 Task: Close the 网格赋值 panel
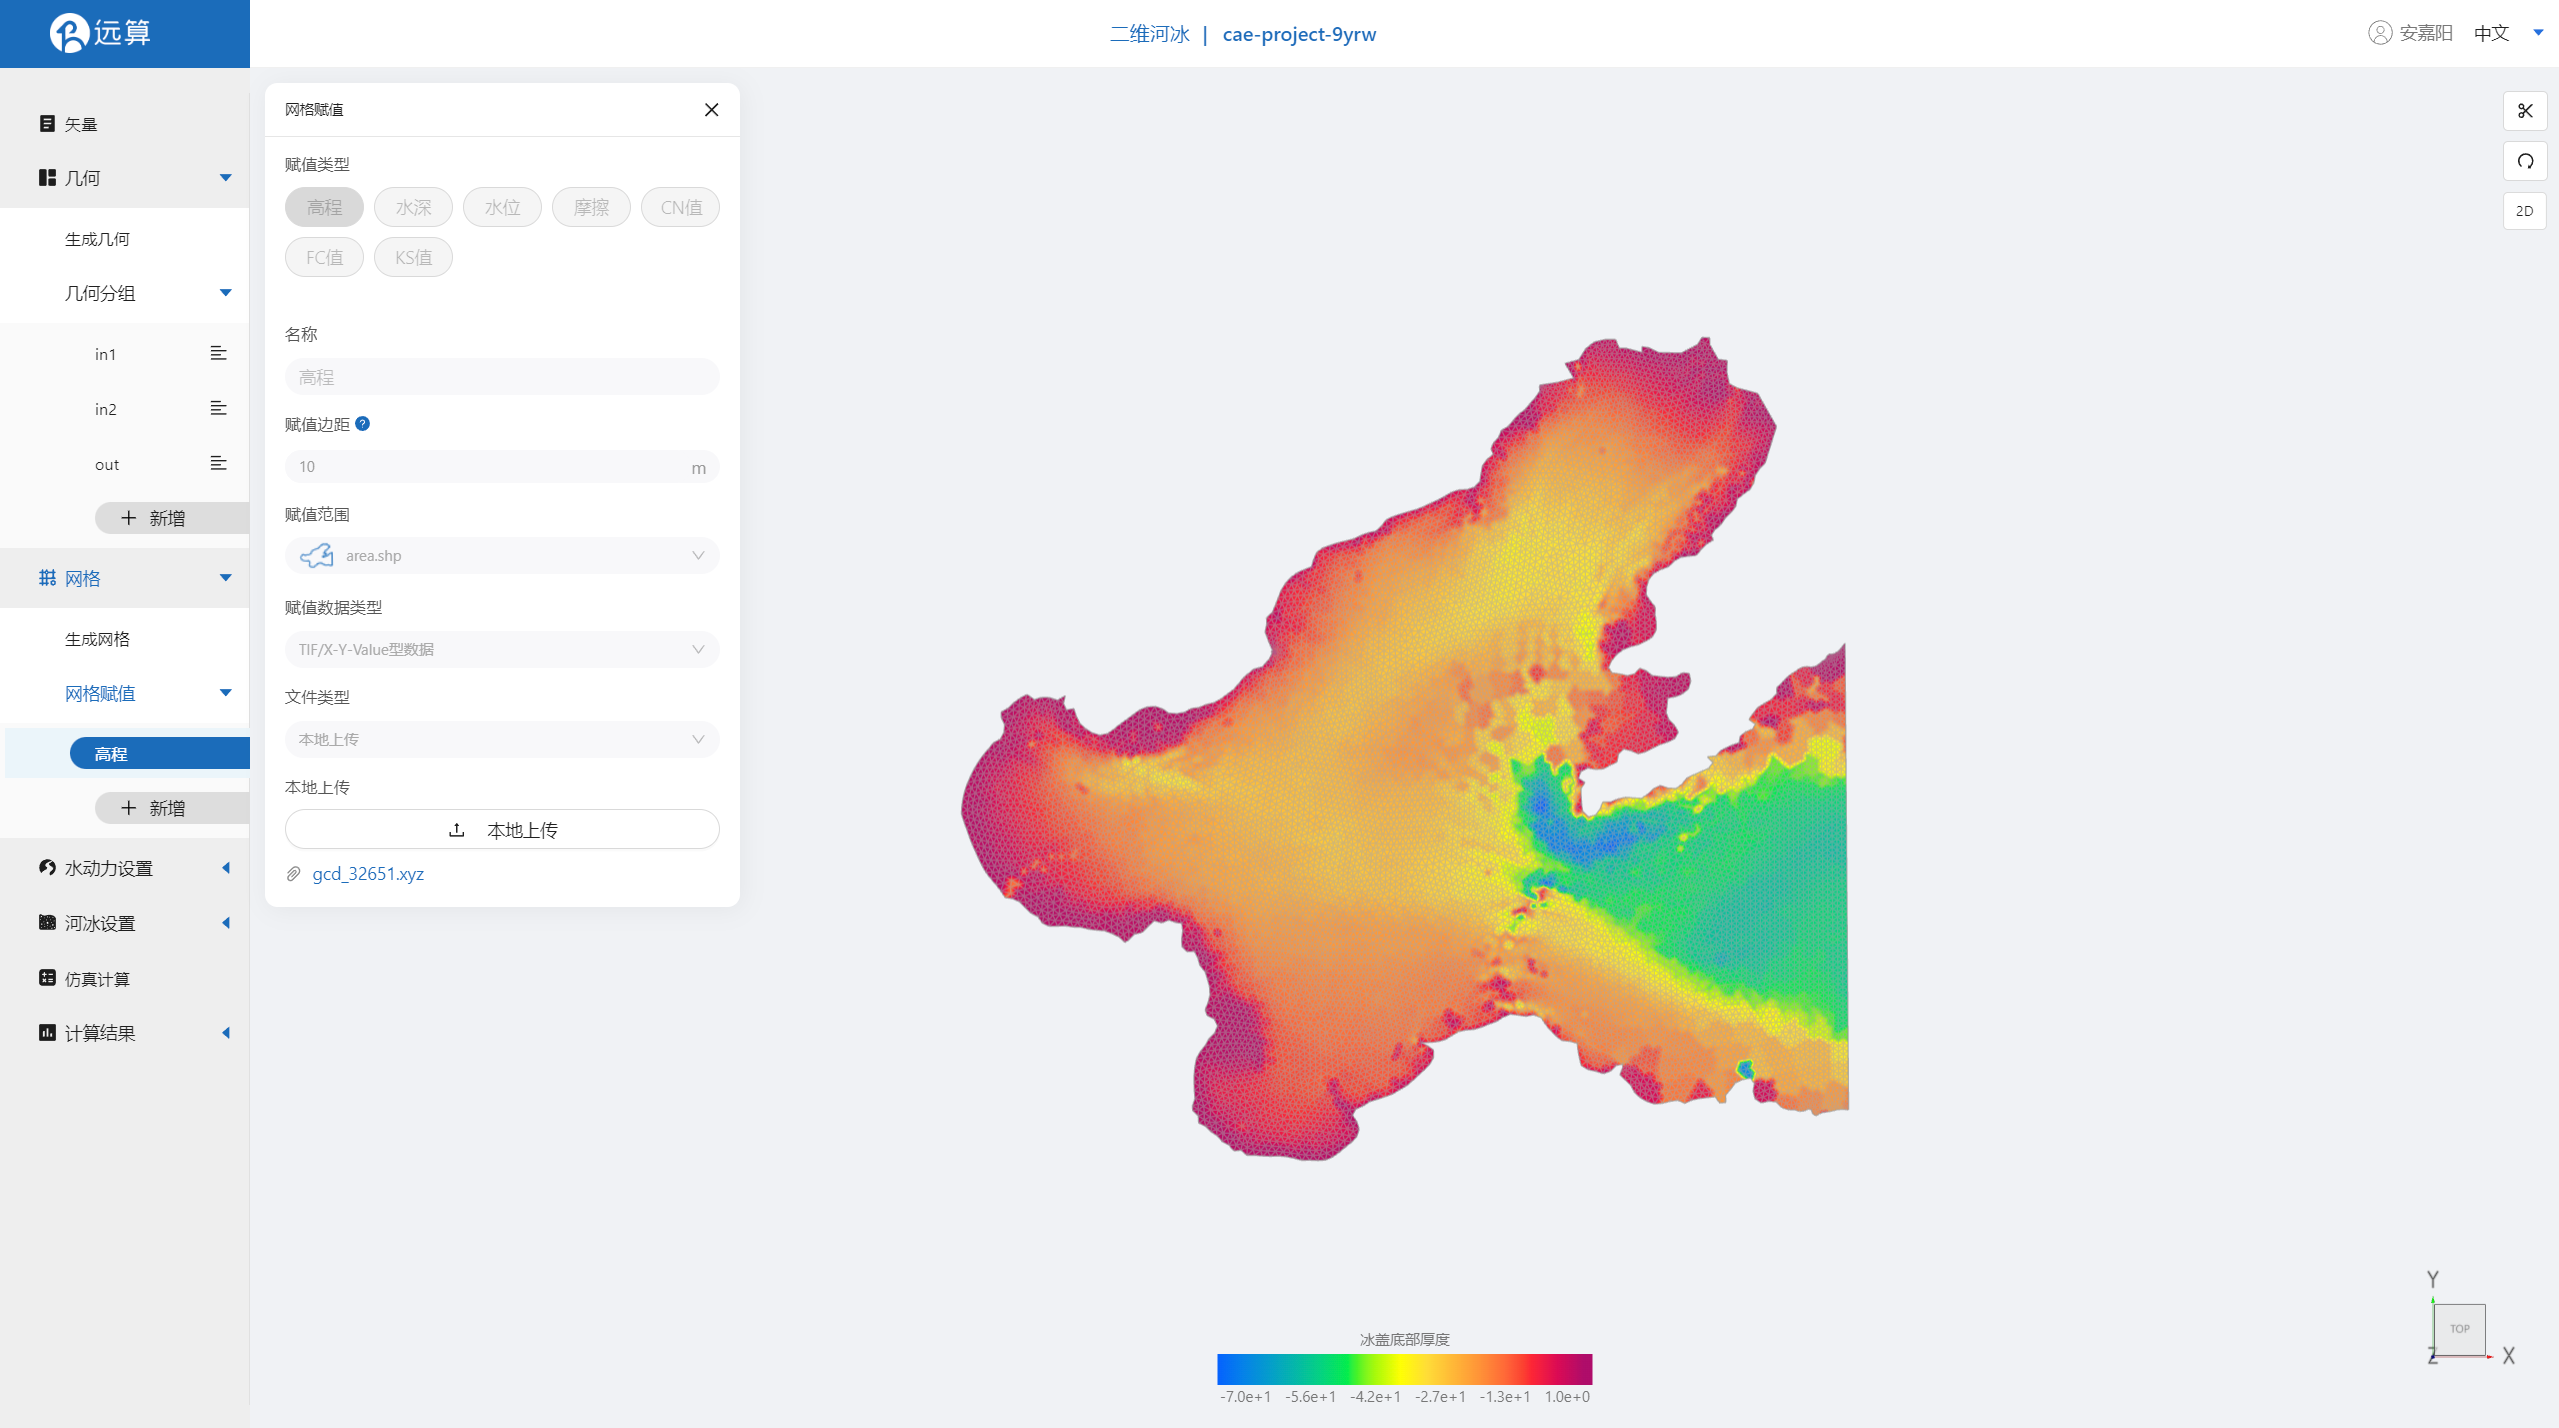click(x=712, y=110)
